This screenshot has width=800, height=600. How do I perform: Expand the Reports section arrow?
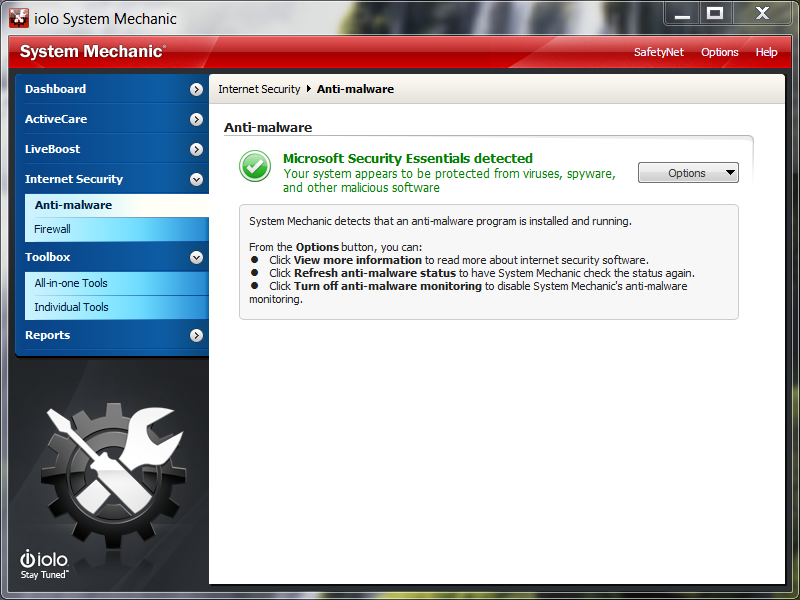pyautogui.click(x=196, y=335)
